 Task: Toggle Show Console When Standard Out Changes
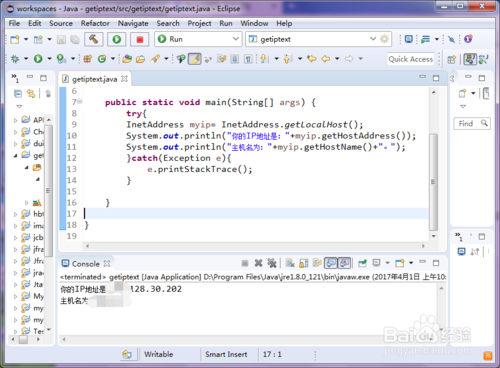(331, 263)
